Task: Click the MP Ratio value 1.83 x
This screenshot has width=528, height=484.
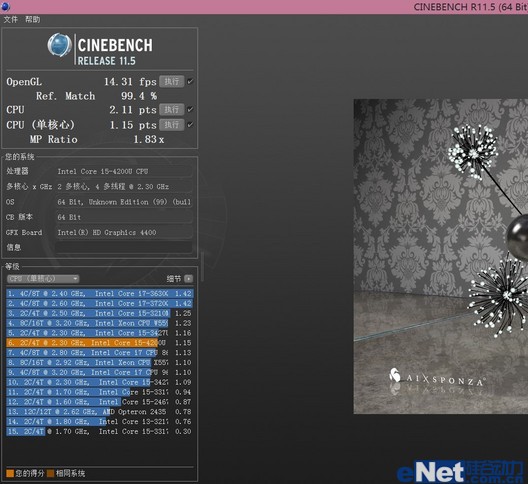Action: click(148, 139)
